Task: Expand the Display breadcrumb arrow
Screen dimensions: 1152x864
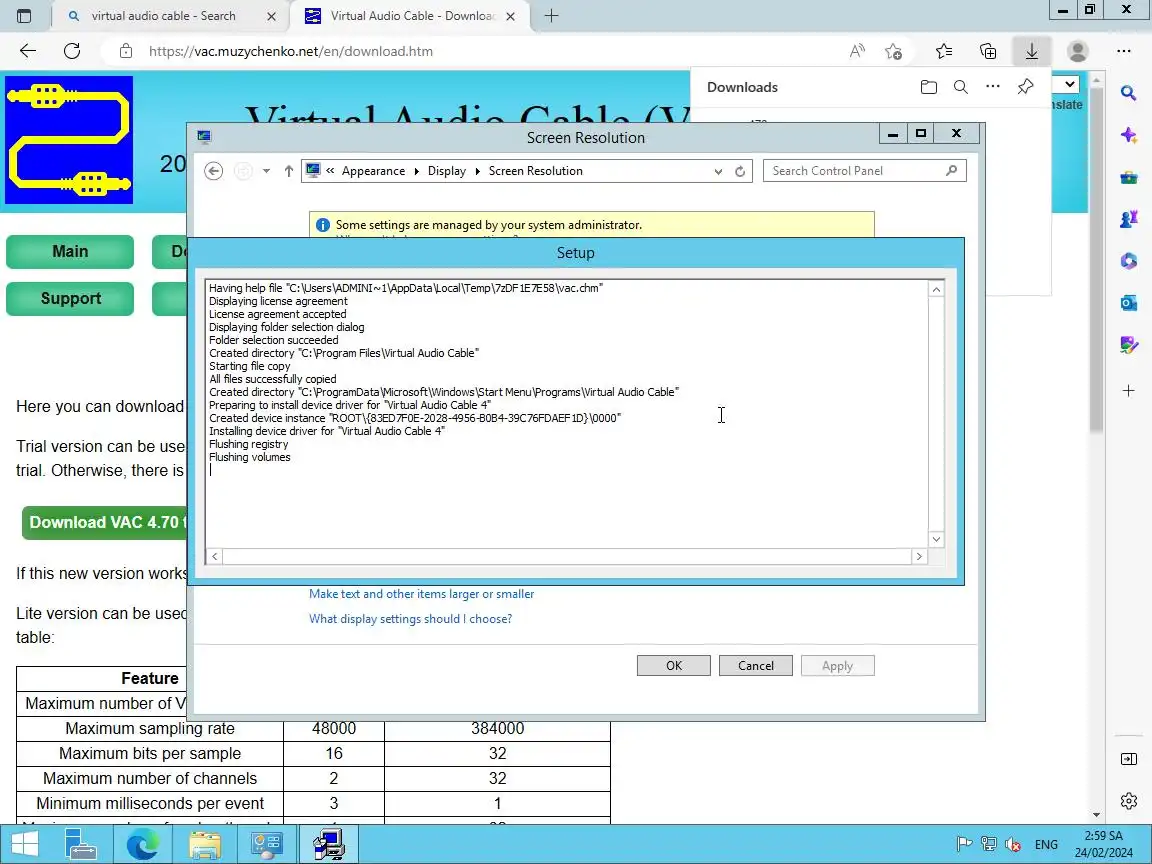Action: 478,170
